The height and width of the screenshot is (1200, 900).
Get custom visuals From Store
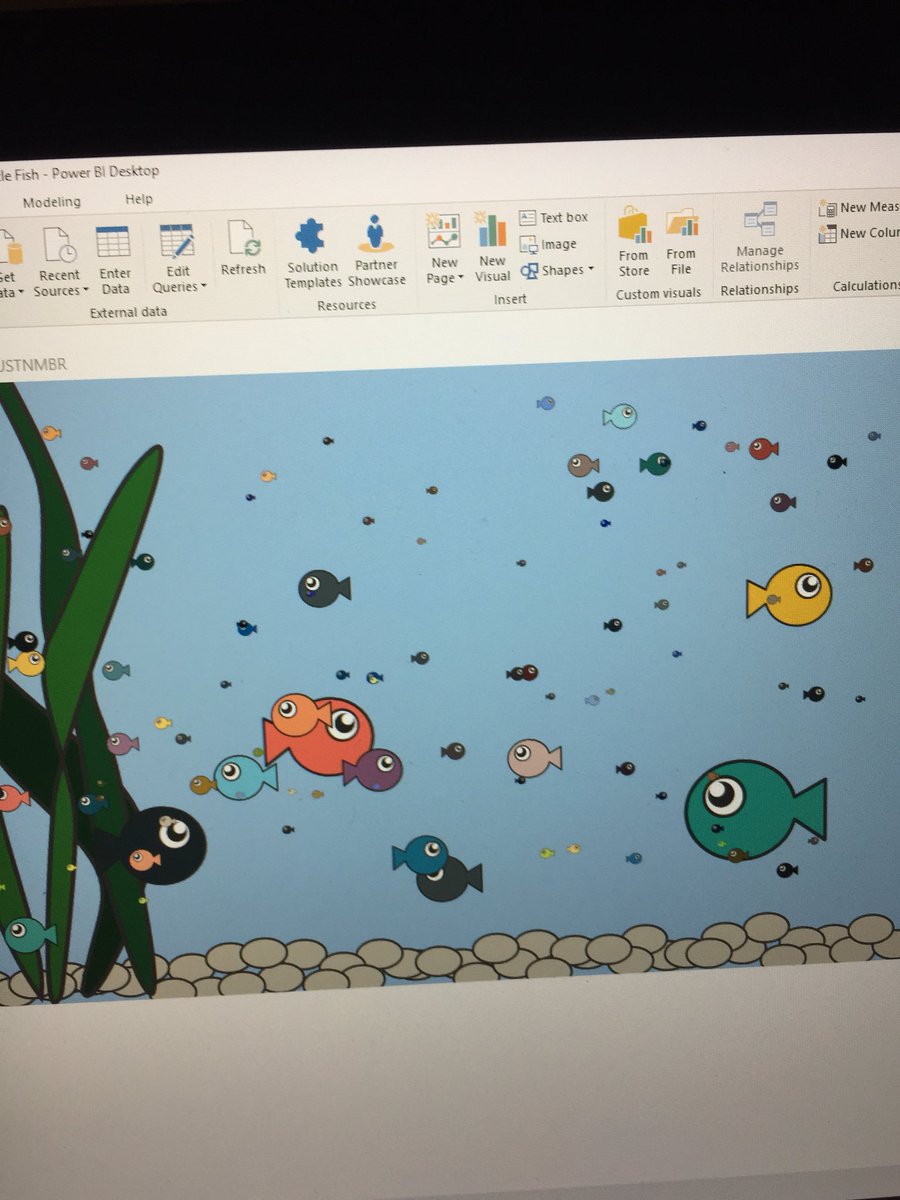(x=634, y=241)
